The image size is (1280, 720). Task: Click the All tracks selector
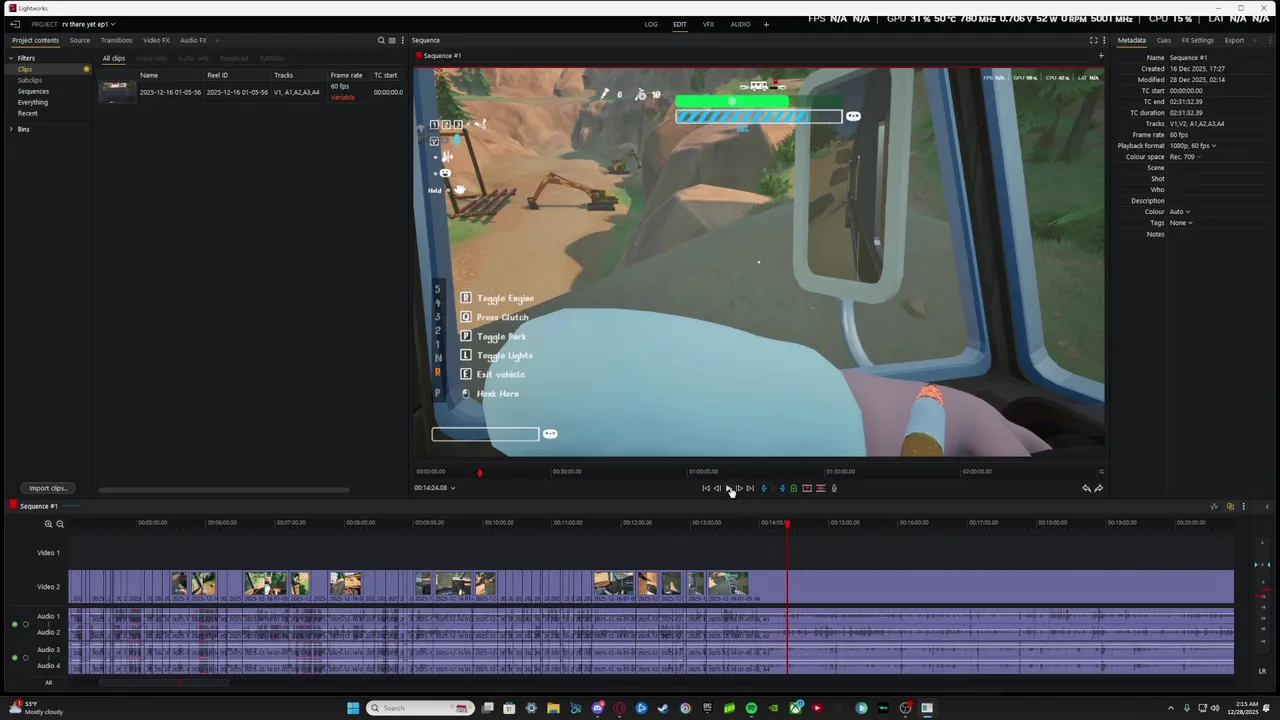(48, 683)
